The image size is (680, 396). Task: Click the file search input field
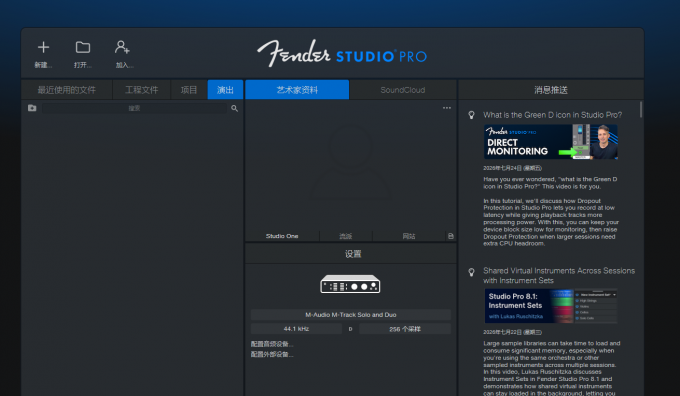coord(134,108)
